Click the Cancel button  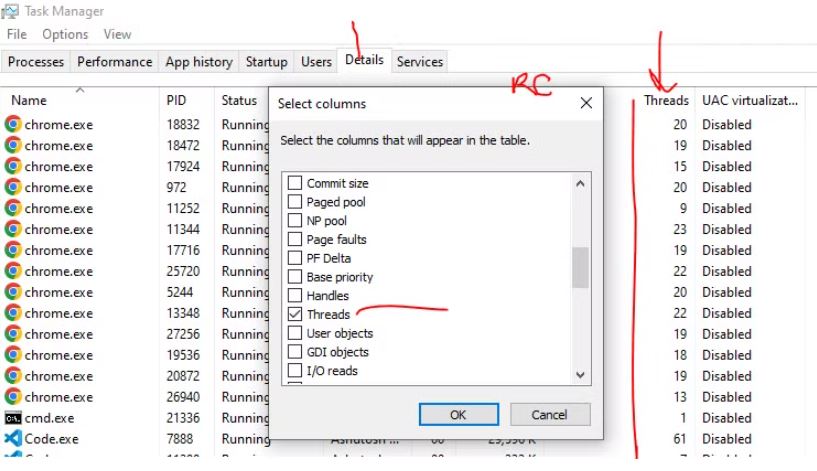pos(549,414)
